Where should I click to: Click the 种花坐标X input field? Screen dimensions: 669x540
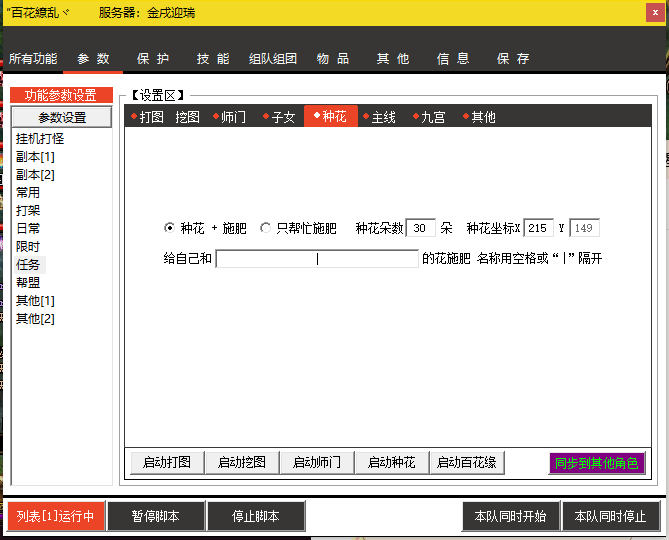point(538,228)
